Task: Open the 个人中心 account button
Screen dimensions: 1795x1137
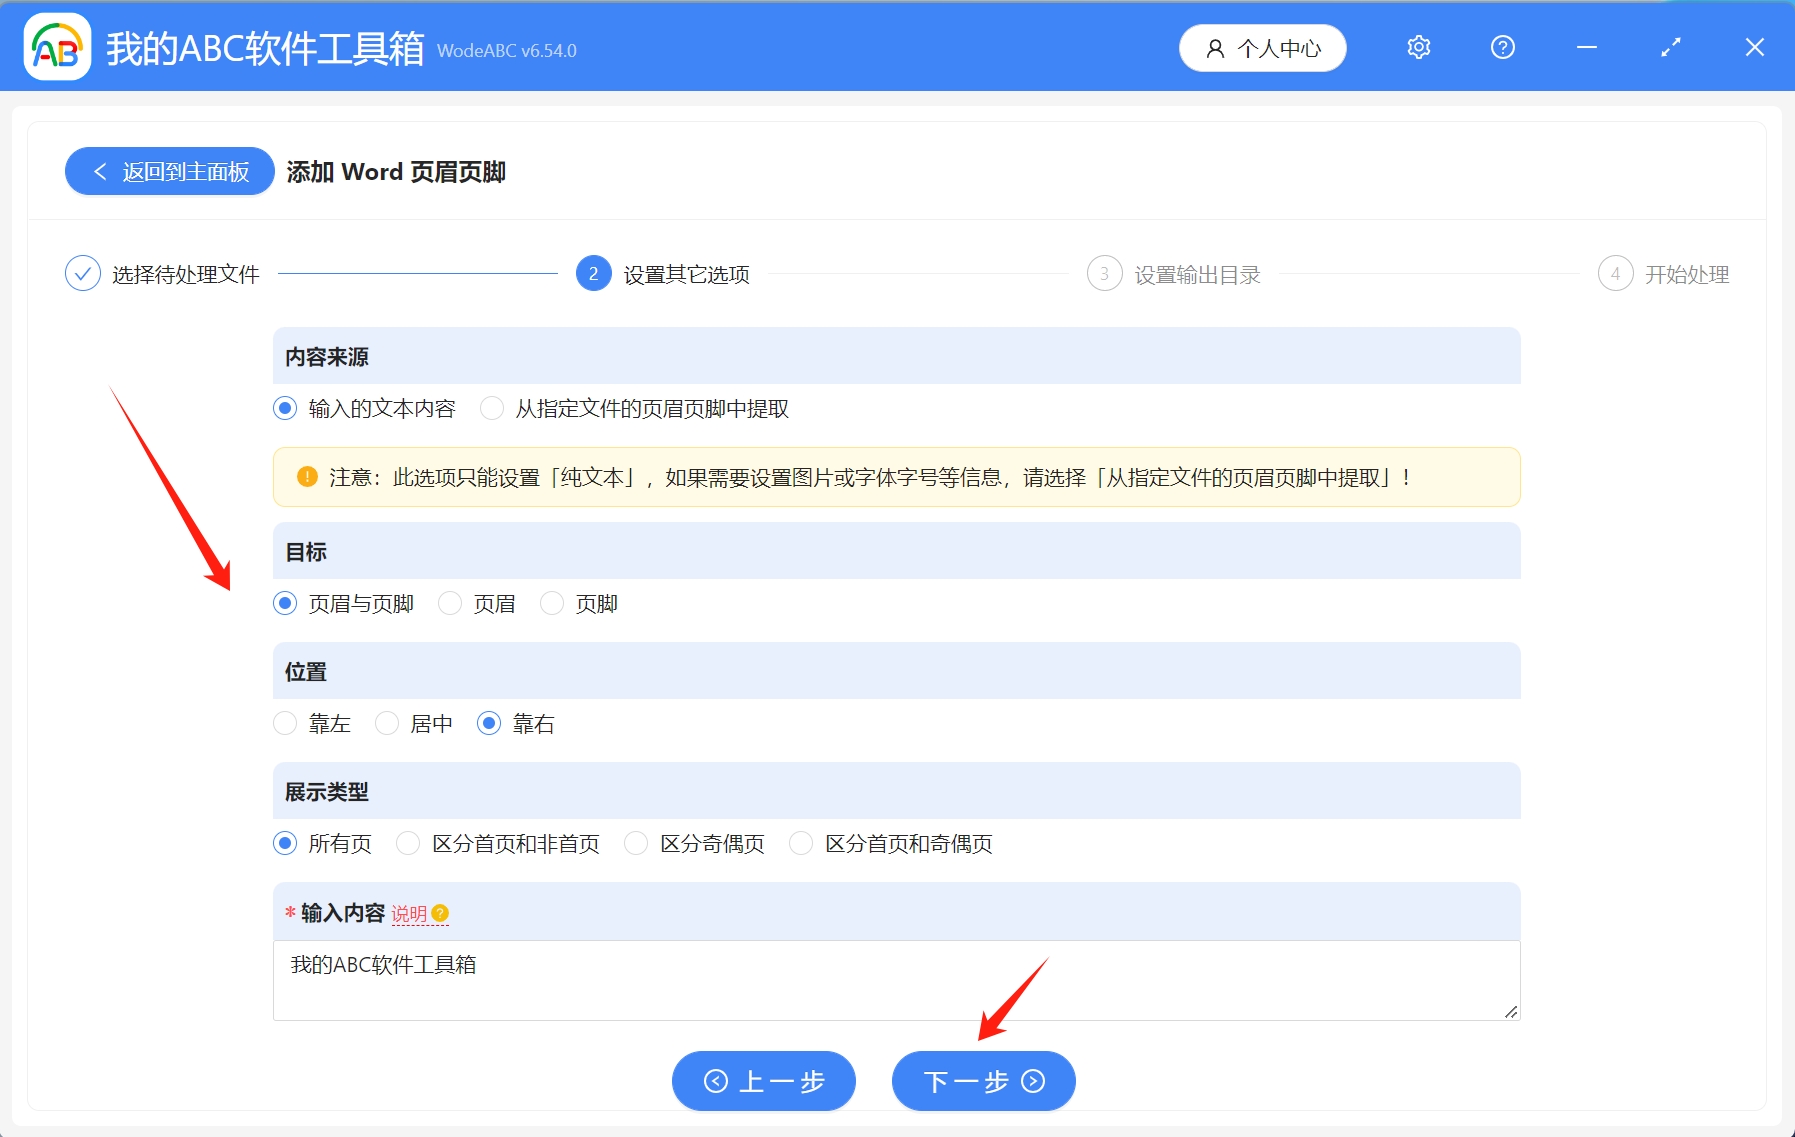Action: (1262, 48)
